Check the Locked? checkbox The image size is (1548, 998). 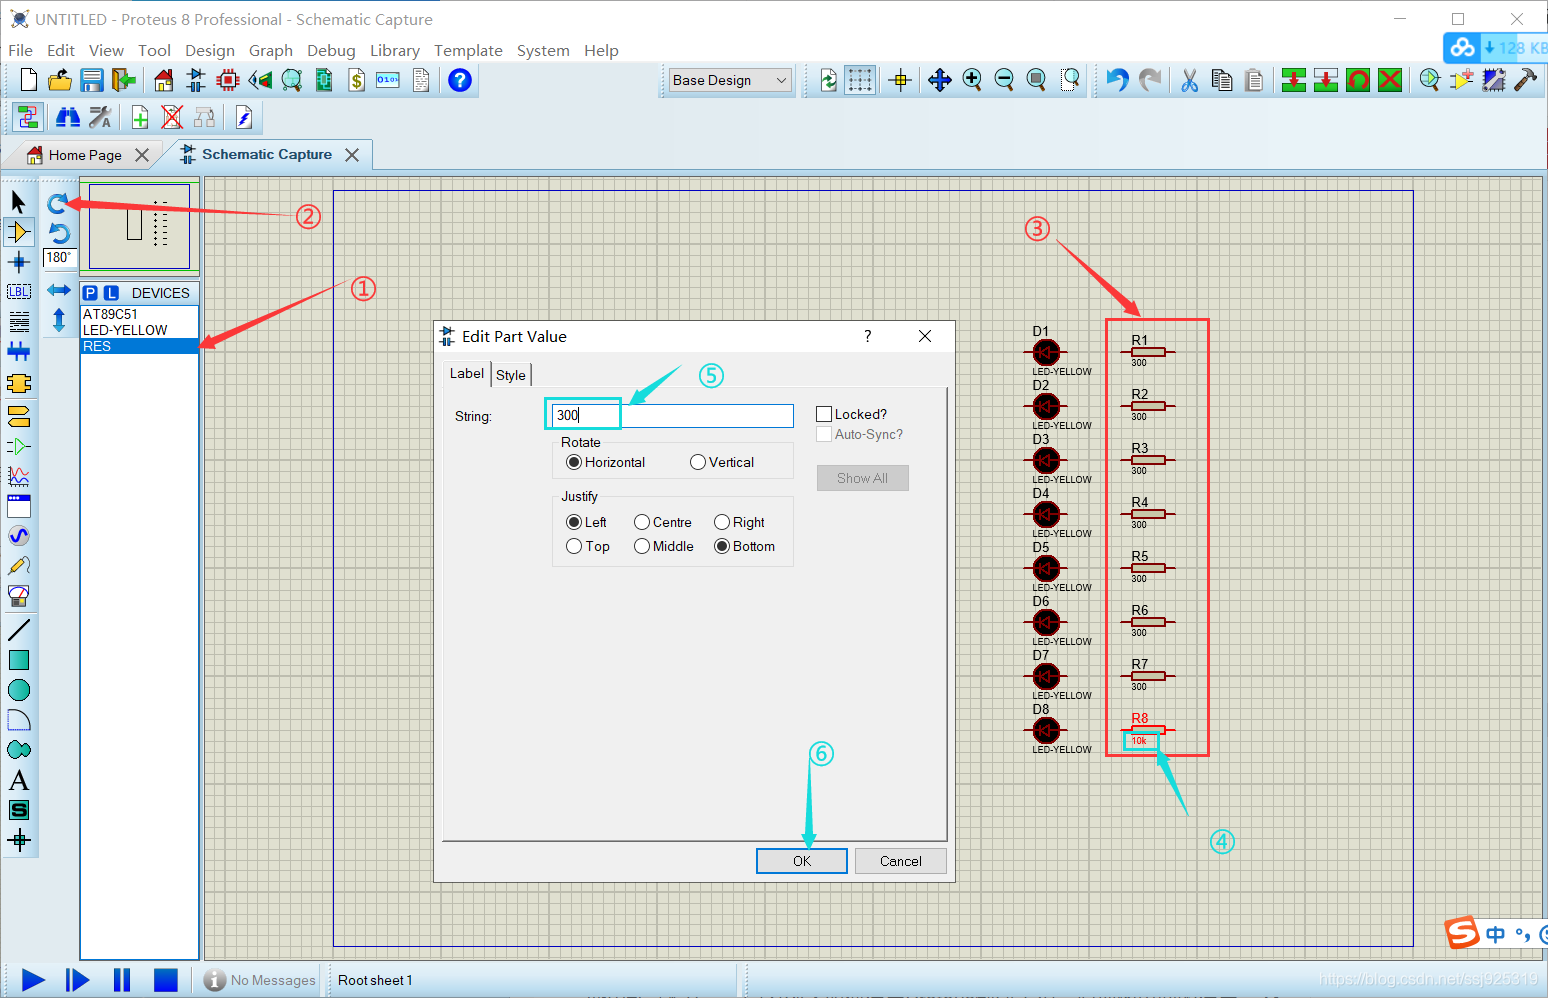pos(824,414)
